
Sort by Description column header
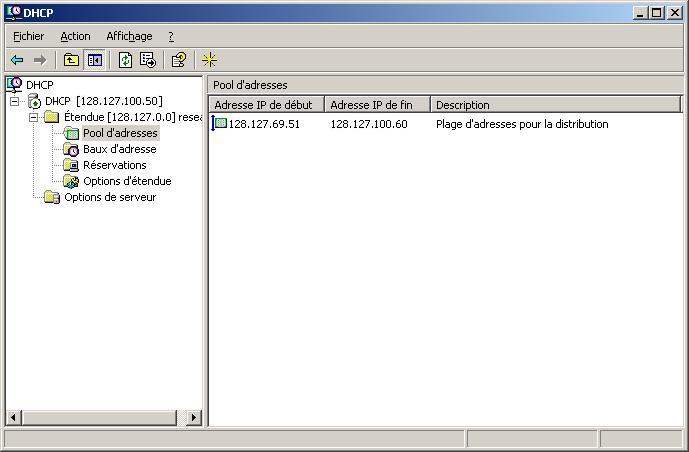tap(555, 105)
